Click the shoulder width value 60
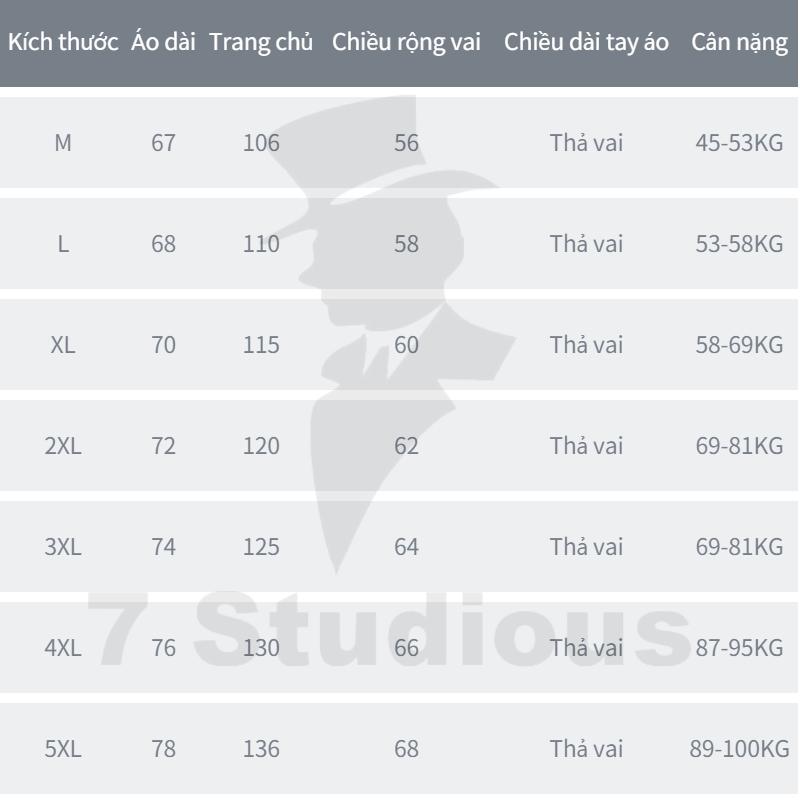The width and height of the screenshot is (800, 800). [x=406, y=345]
